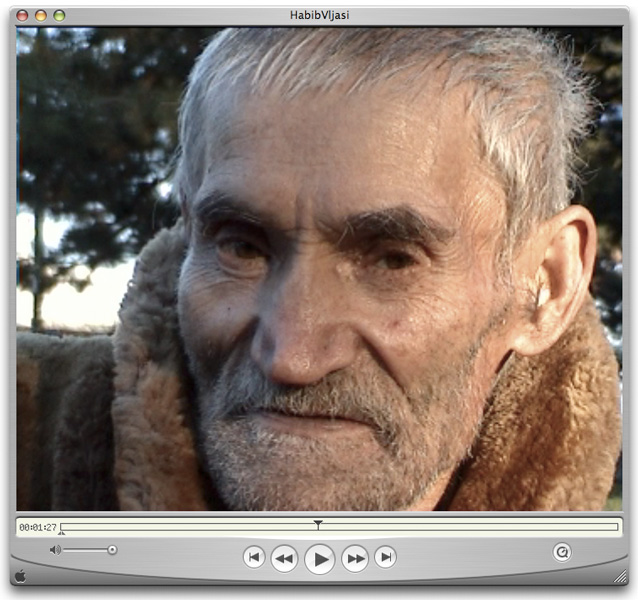Viewport: 638px width, 600px height.
Task: Click the video frame
Action: click(x=319, y=269)
